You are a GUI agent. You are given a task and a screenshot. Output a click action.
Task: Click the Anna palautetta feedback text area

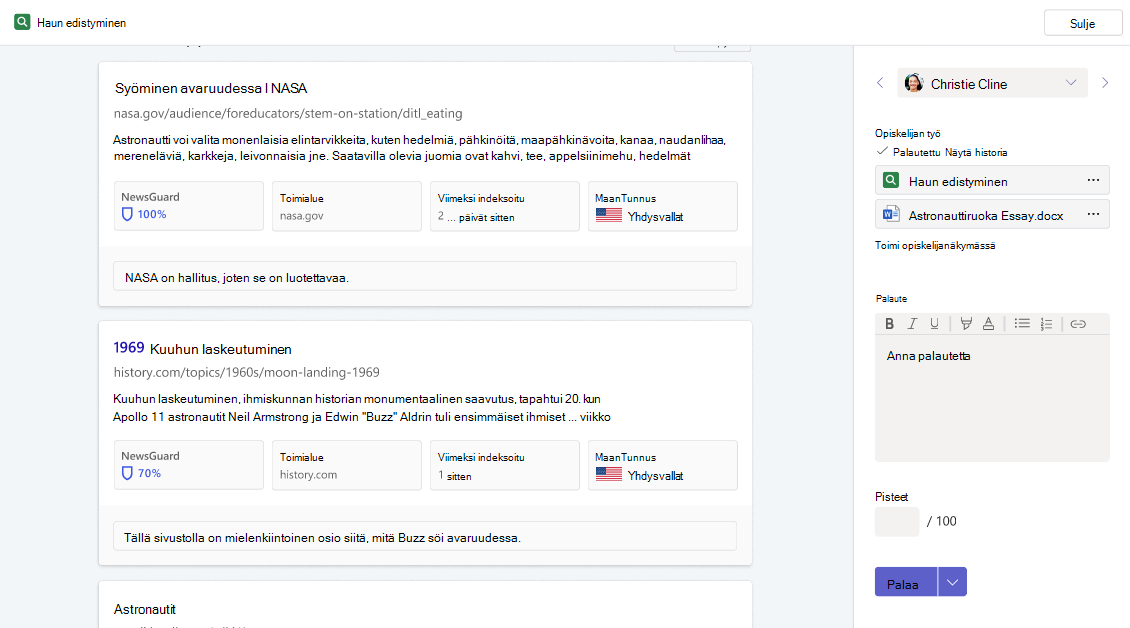(992, 399)
